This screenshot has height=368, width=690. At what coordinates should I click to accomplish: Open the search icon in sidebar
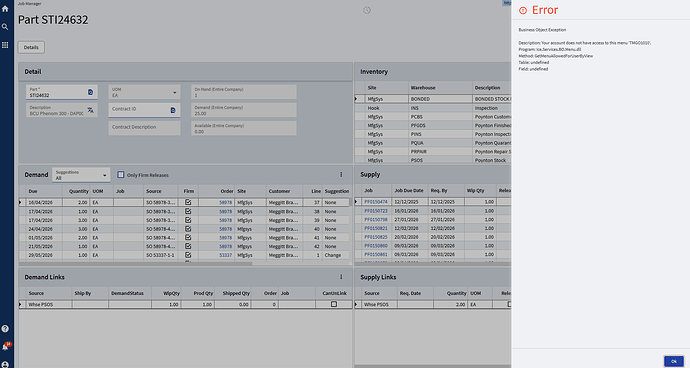click(x=5, y=27)
